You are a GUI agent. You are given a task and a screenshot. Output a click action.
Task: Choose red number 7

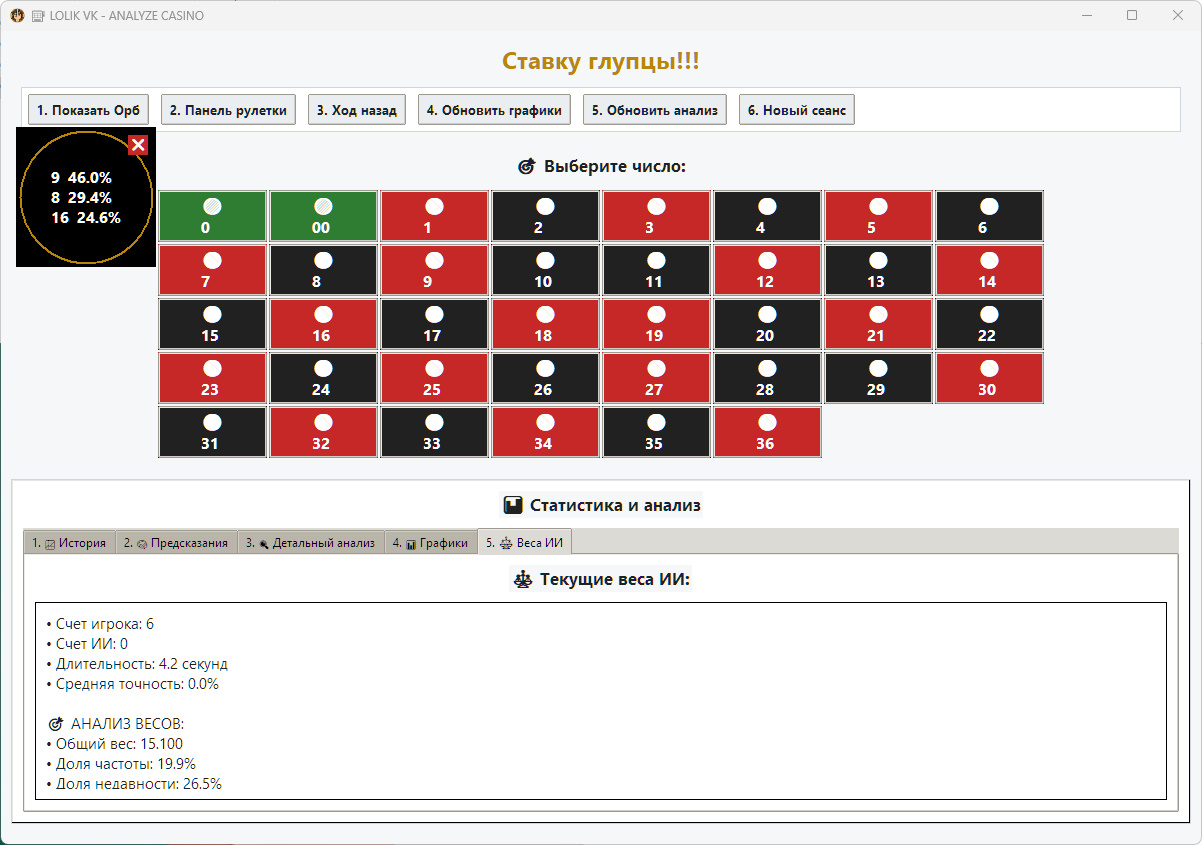click(x=212, y=270)
